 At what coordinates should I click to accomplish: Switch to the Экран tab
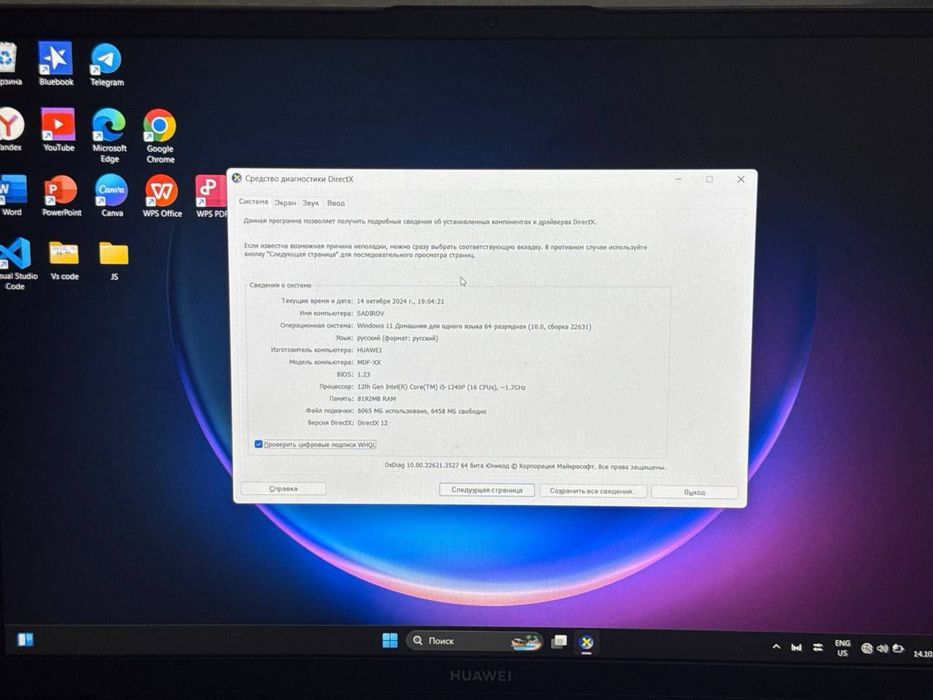click(x=285, y=203)
